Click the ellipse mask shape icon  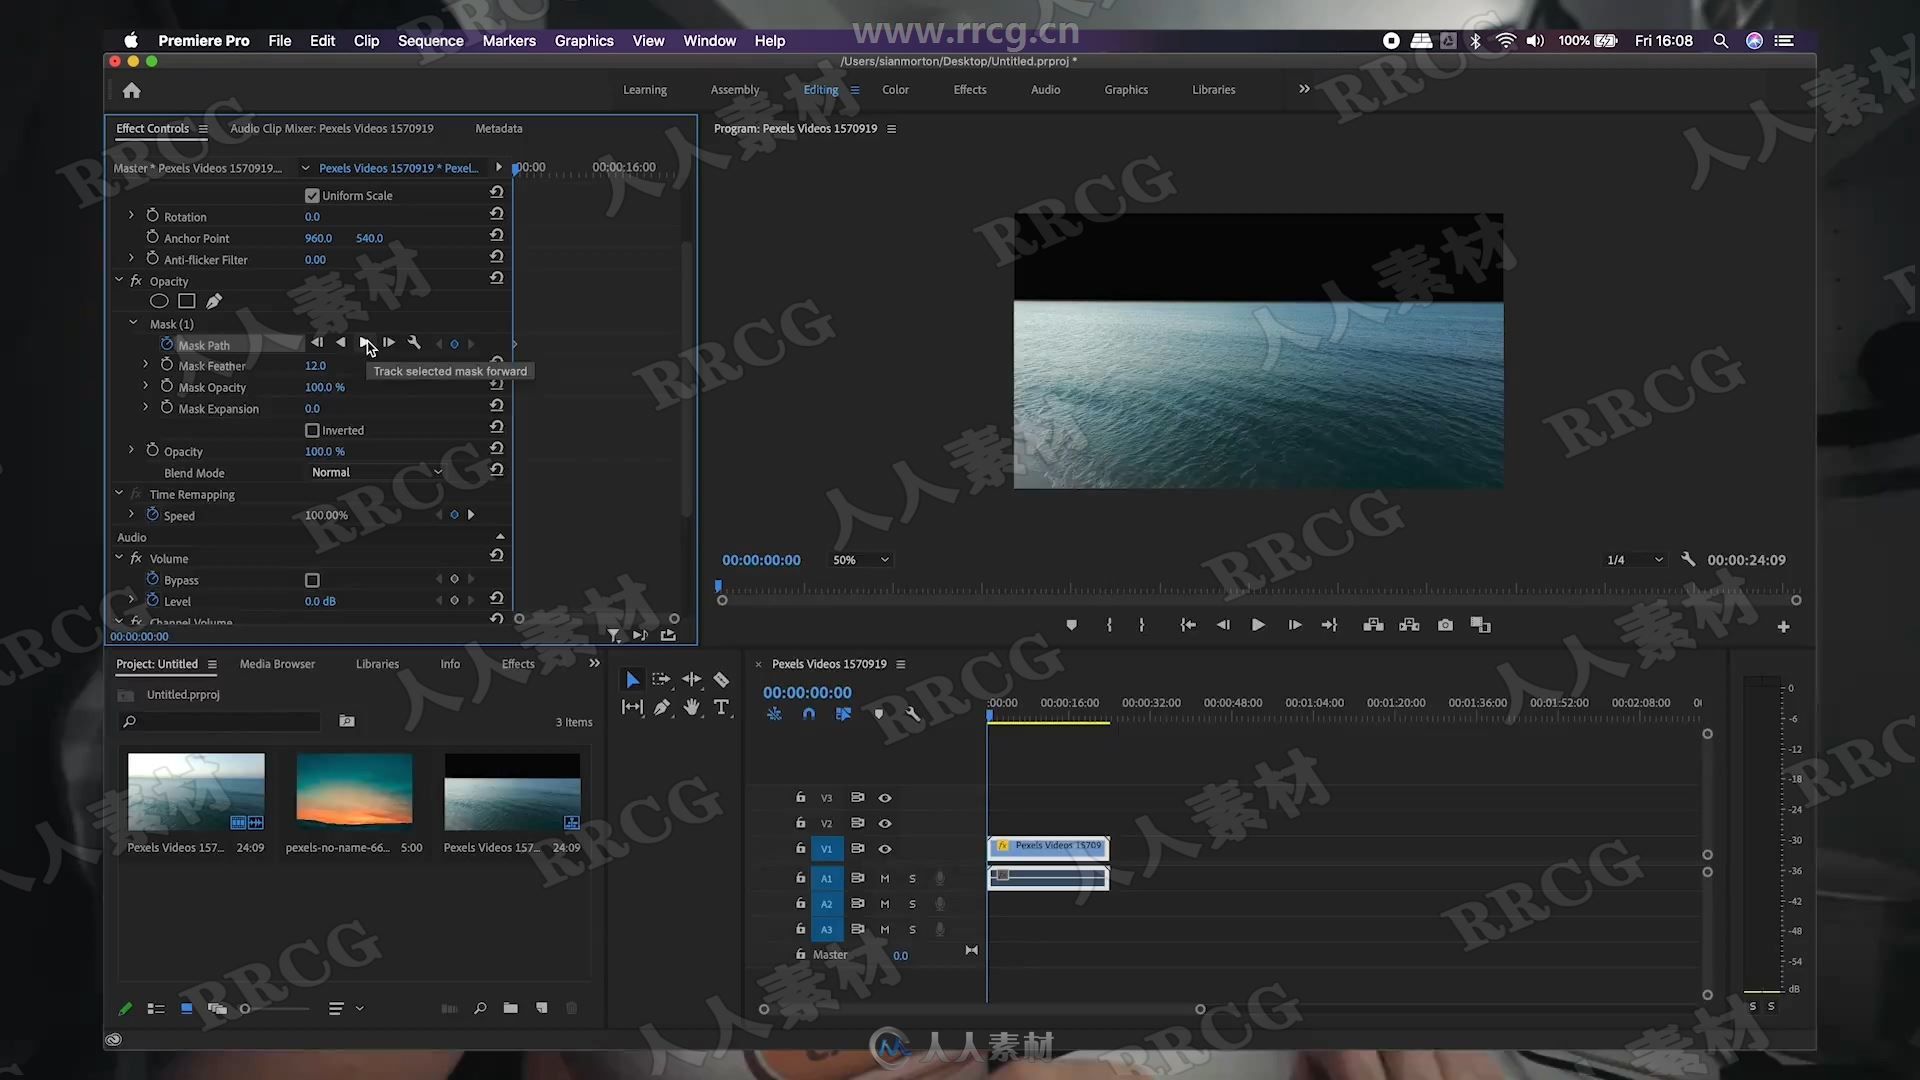(x=158, y=299)
